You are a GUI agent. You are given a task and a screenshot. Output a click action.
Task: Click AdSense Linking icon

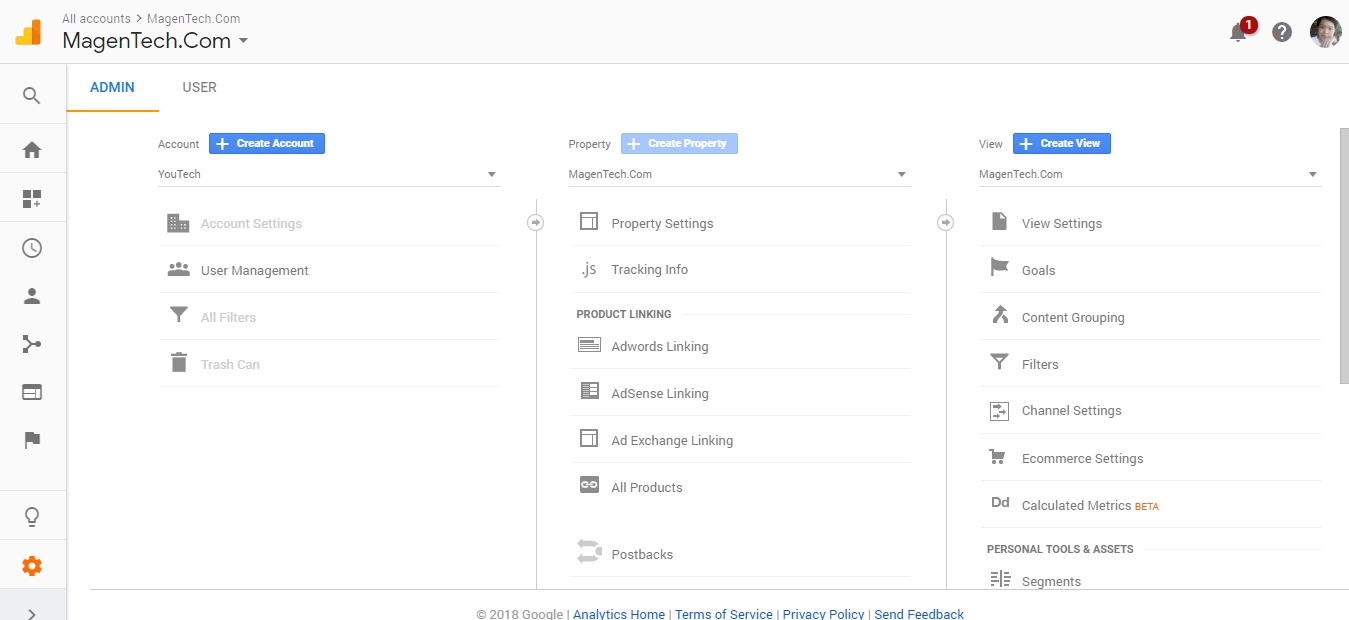point(589,392)
